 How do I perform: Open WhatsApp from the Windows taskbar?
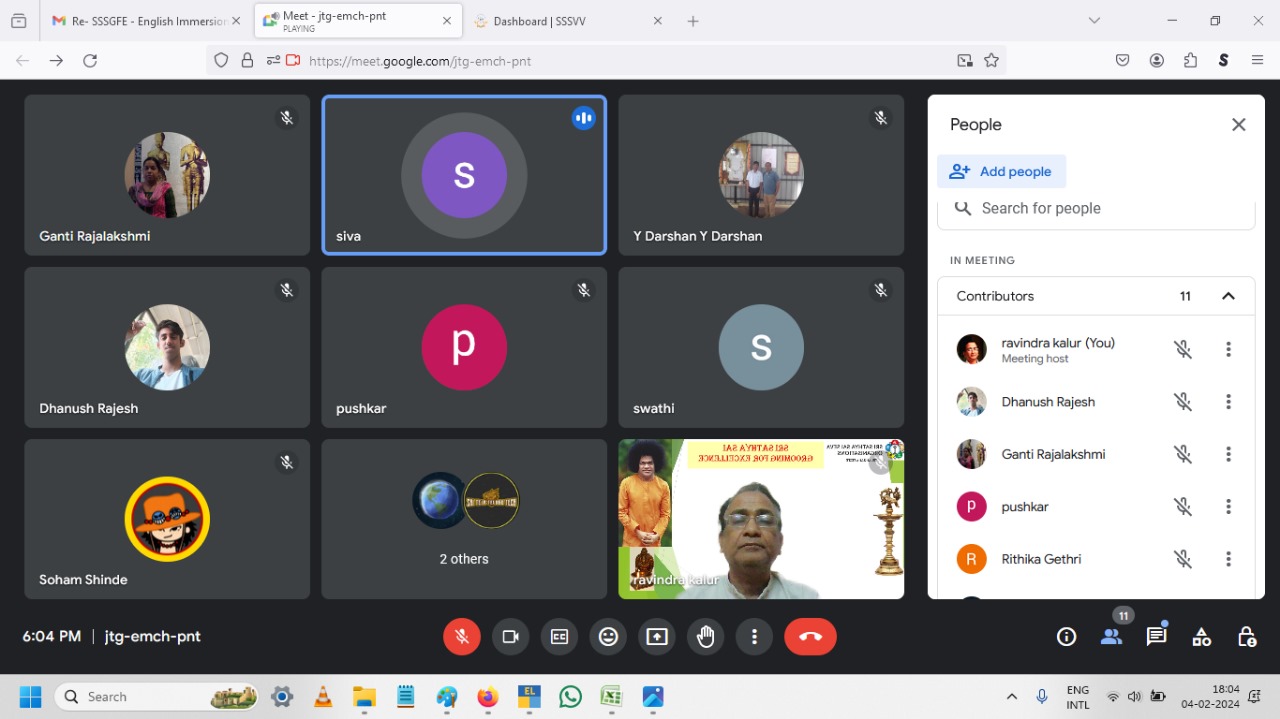coord(570,697)
